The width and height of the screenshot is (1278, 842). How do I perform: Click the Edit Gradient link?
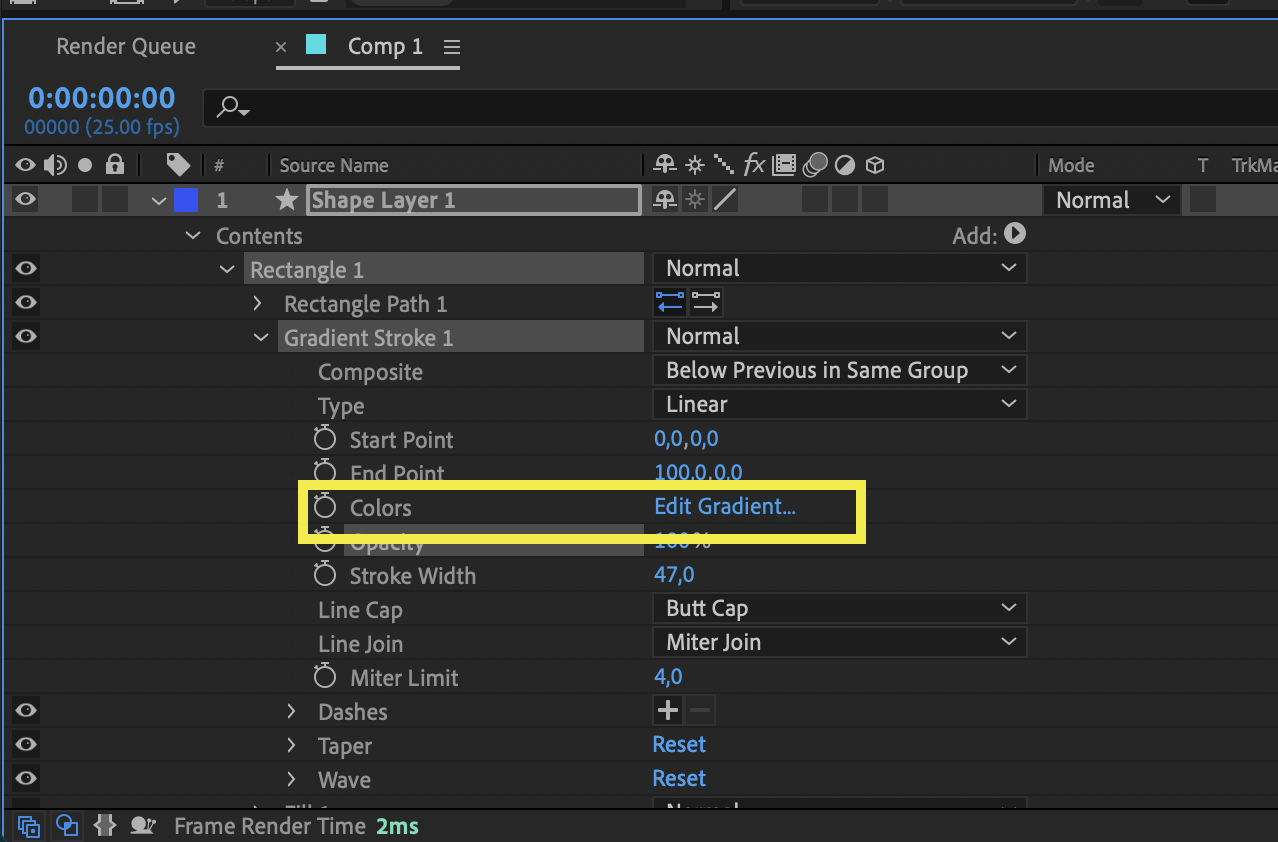725,506
